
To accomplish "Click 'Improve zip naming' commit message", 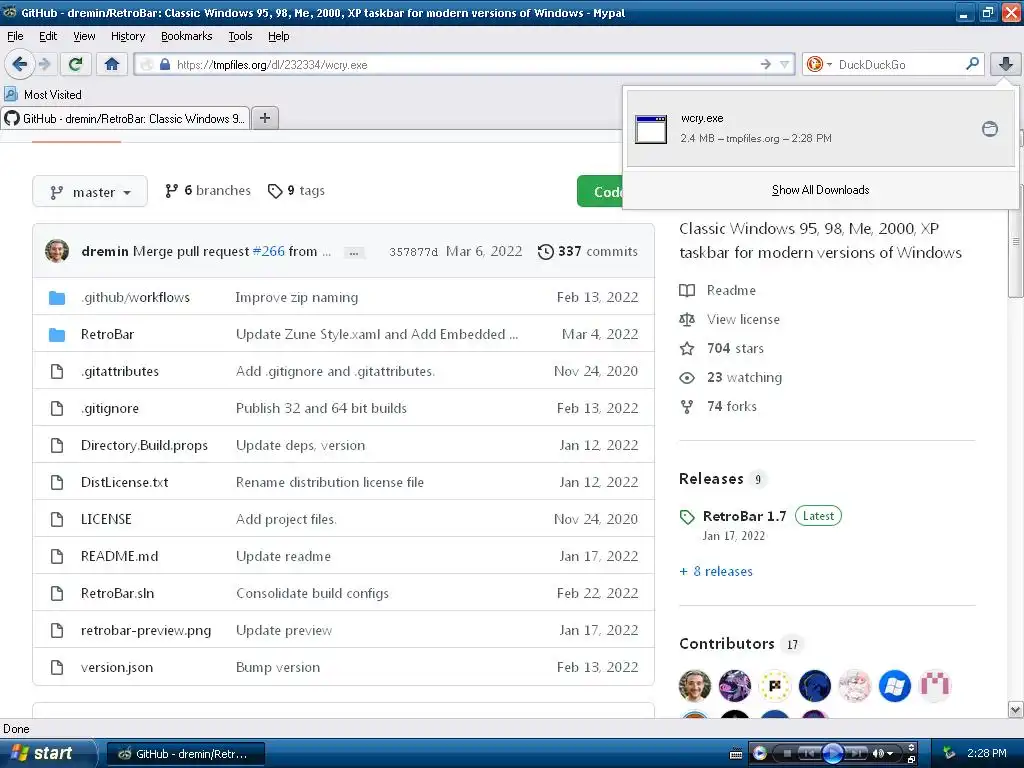I will coord(296,297).
